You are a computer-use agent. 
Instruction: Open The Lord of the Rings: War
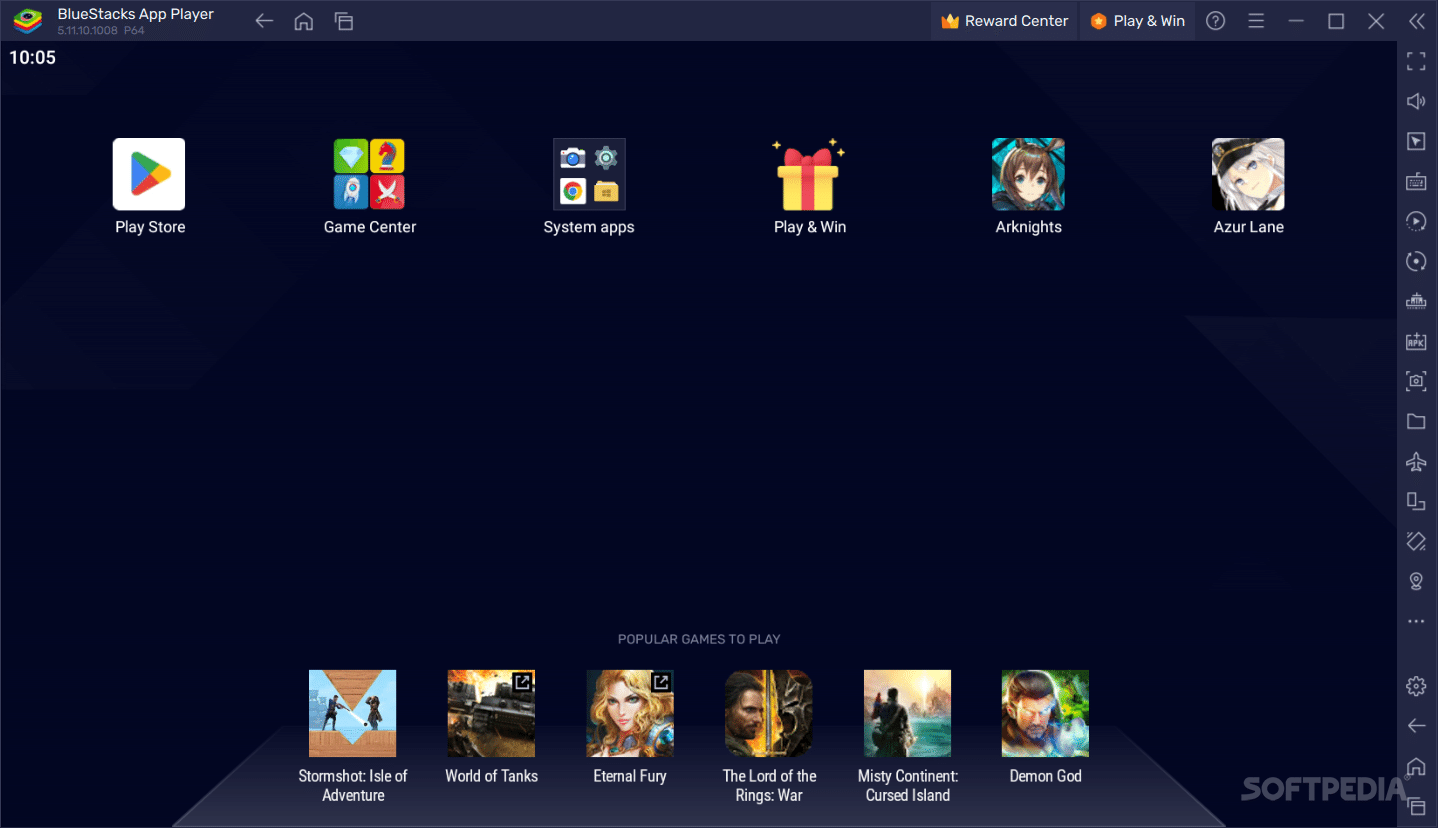769,713
